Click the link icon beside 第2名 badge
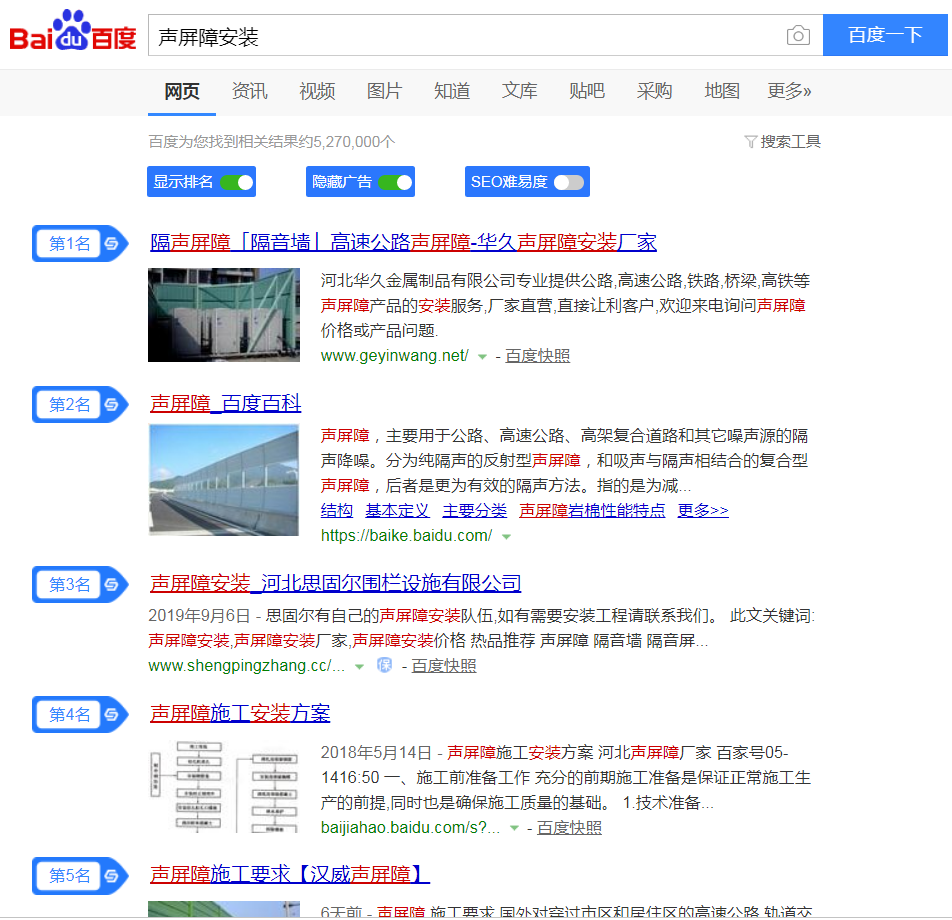This screenshot has height=920, width=952. point(112,404)
